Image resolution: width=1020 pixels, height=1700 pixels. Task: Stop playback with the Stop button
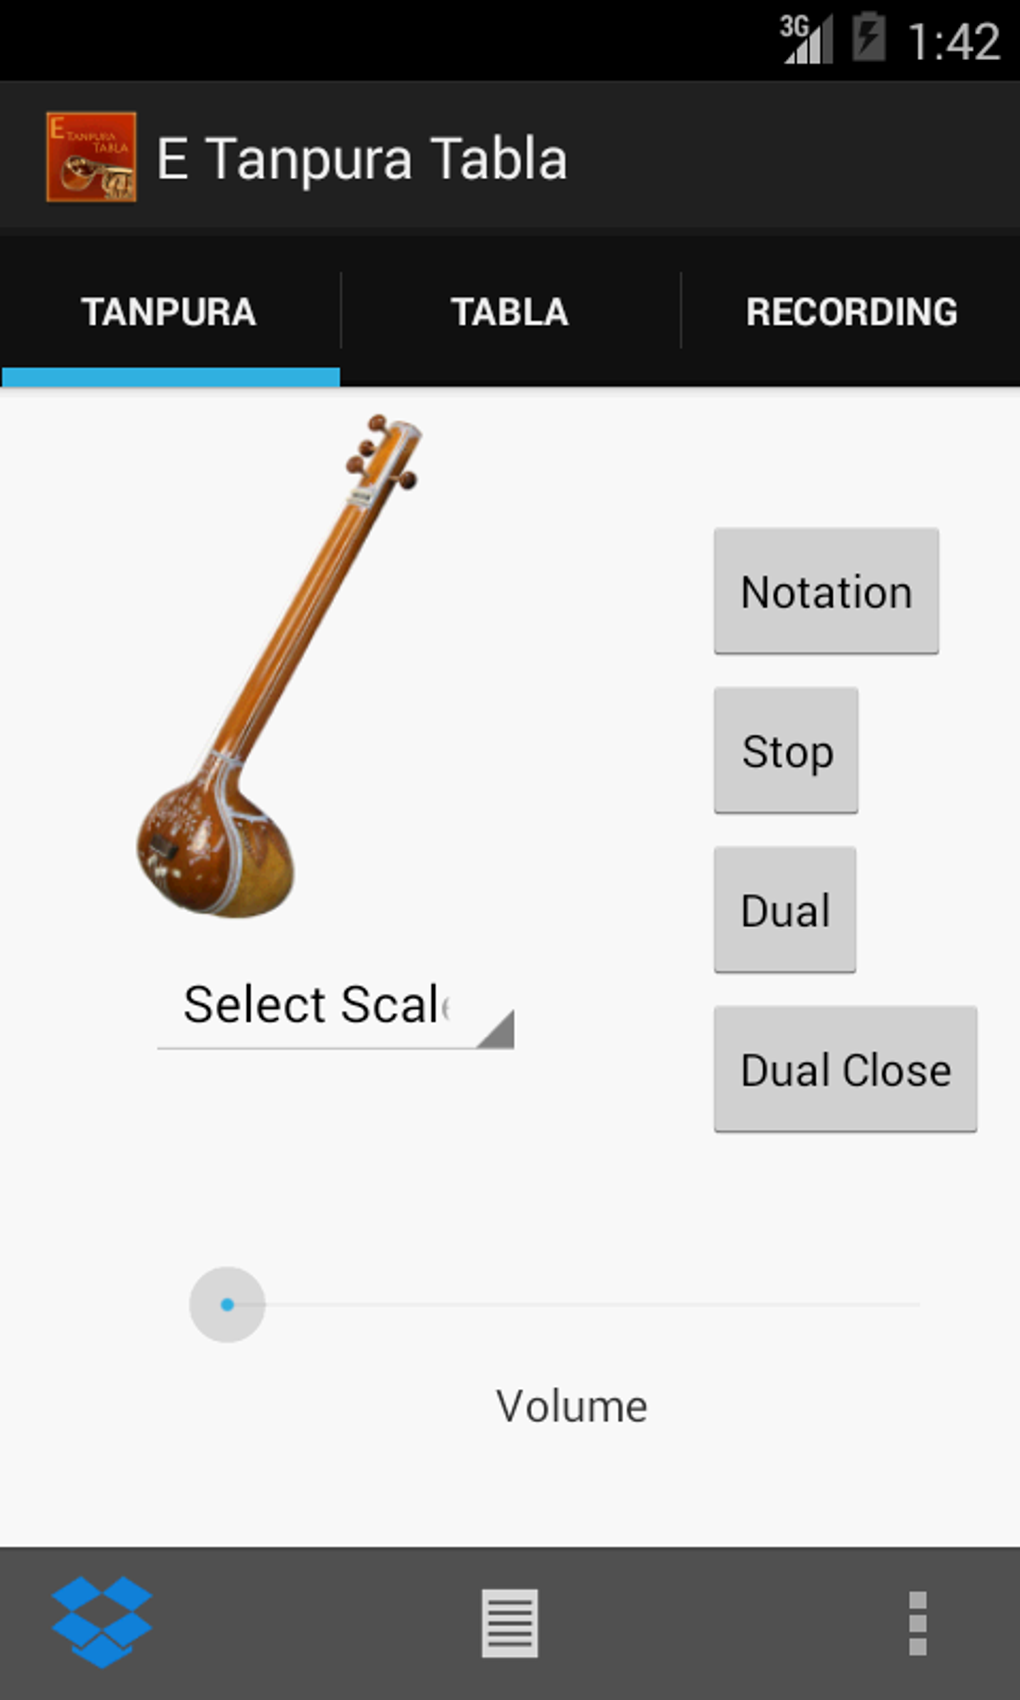point(786,750)
